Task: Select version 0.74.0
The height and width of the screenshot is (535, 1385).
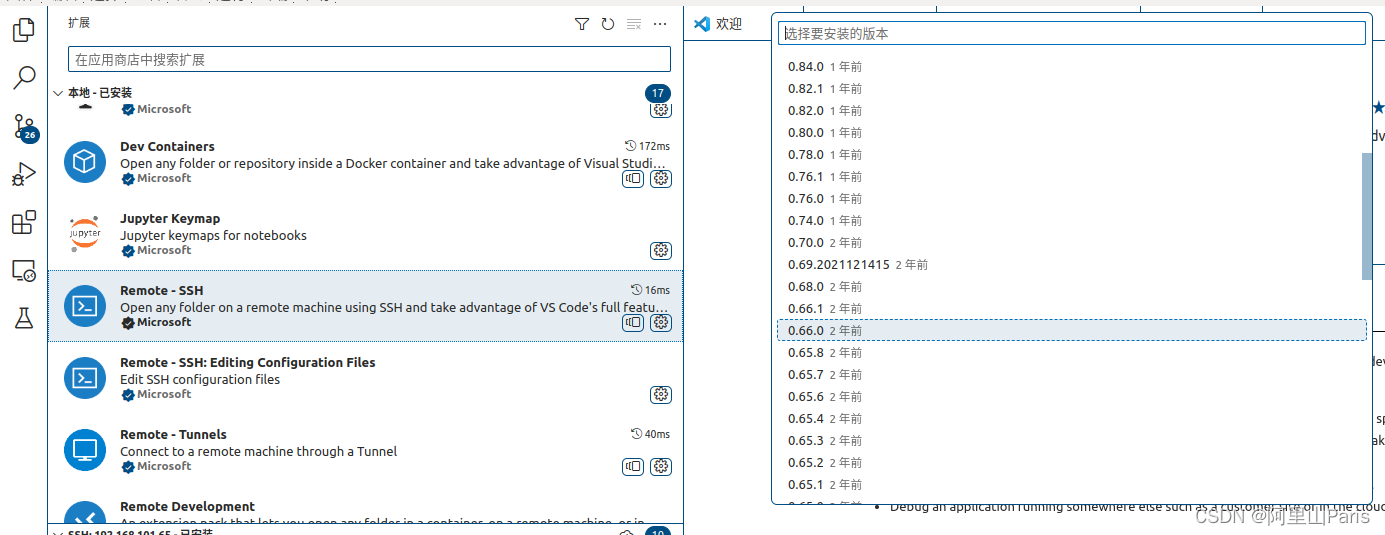Action: point(1071,221)
